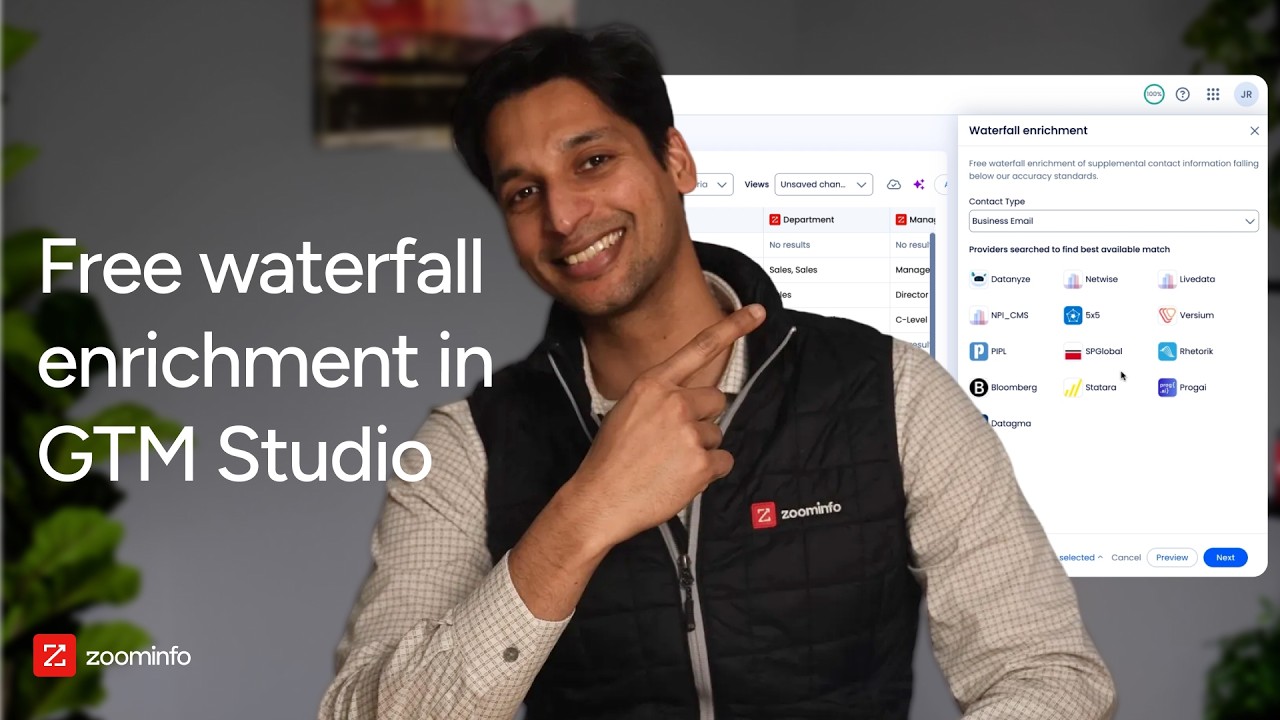Click the 100% accuracy badge
The width and height of the screenshot is (1280, 720).
(1154, 94)
